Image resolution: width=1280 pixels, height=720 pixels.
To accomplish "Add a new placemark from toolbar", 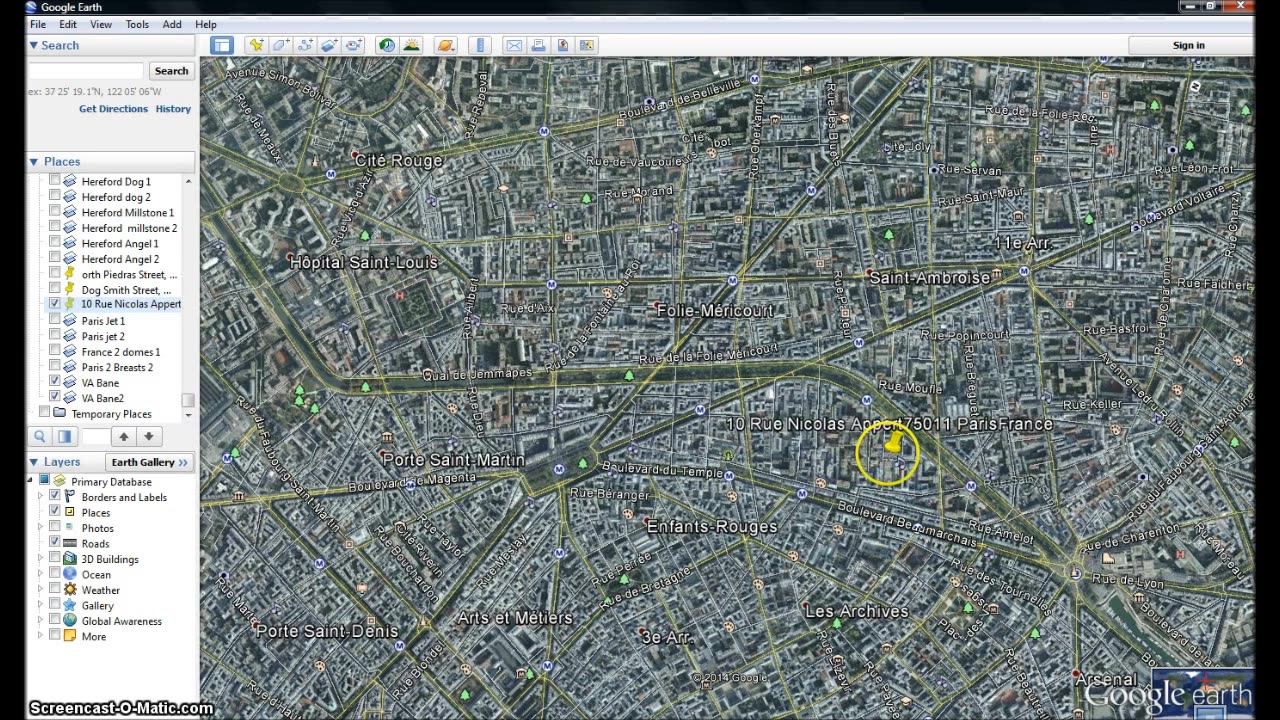I will (257, 45).
